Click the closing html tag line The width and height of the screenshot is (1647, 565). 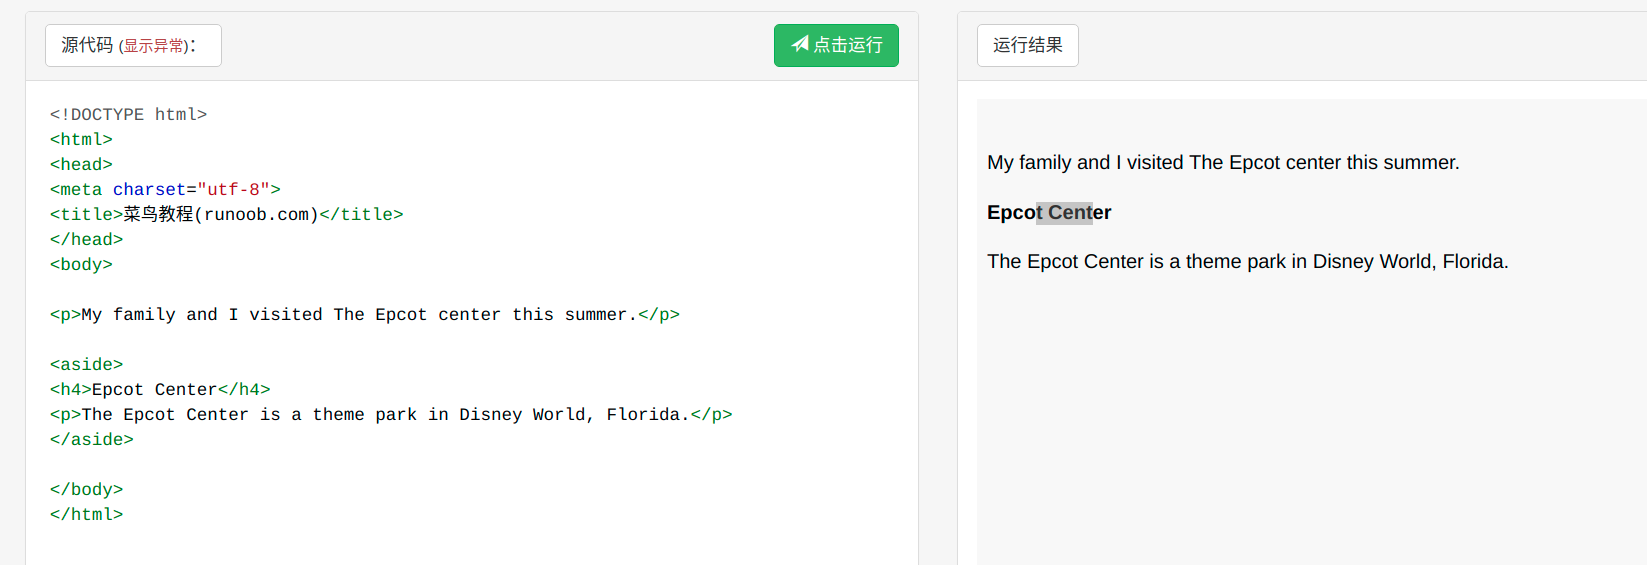tap(86, 514)
